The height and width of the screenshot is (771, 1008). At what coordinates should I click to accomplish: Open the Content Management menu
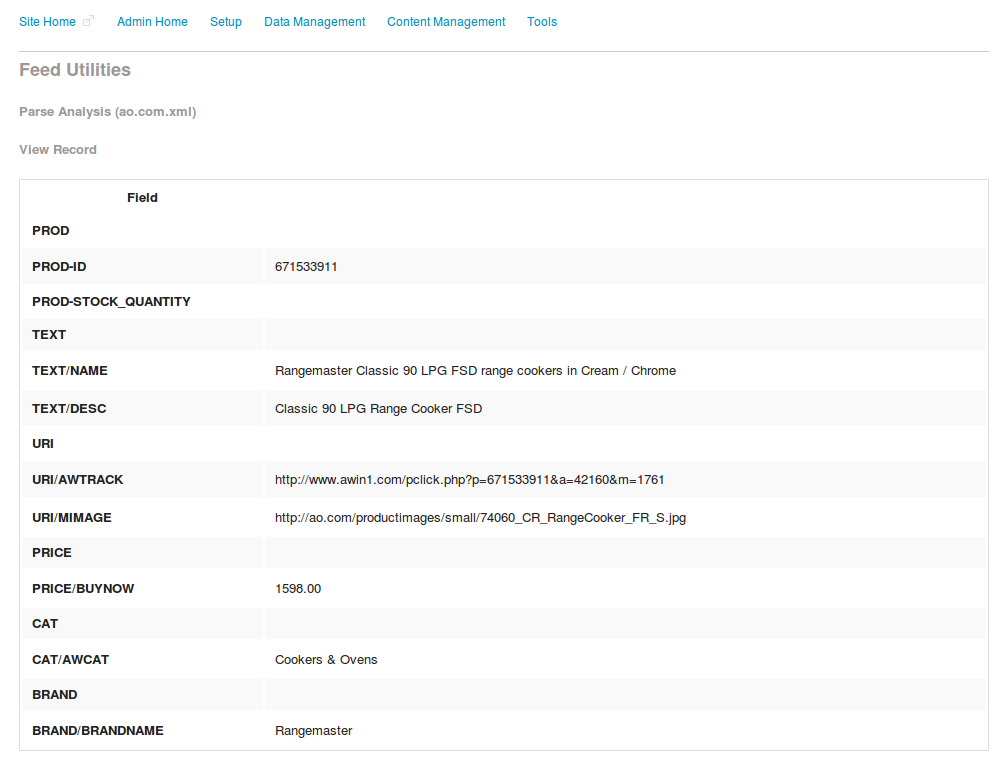click(446, 22)
